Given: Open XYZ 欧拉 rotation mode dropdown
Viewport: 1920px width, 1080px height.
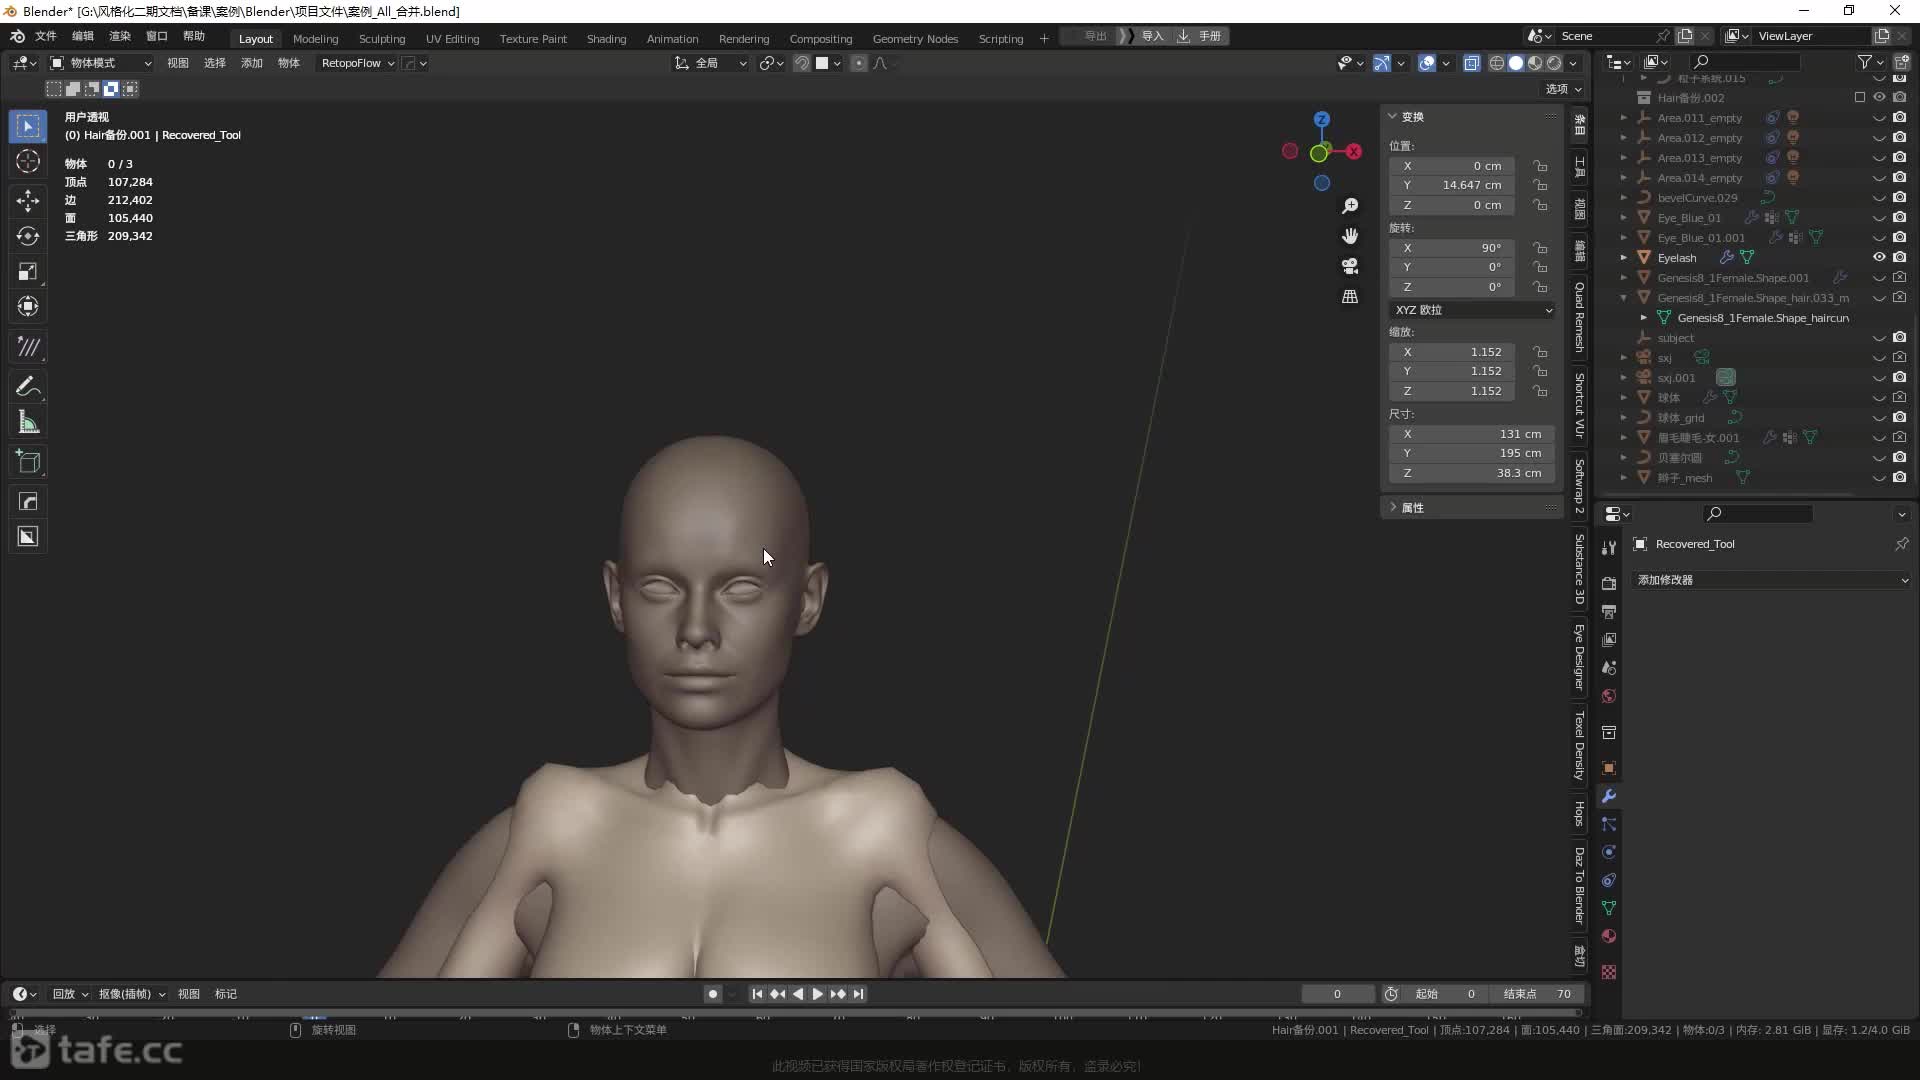Looking at the screenshot, I should pyautogui.click(x=1473, y=310).
